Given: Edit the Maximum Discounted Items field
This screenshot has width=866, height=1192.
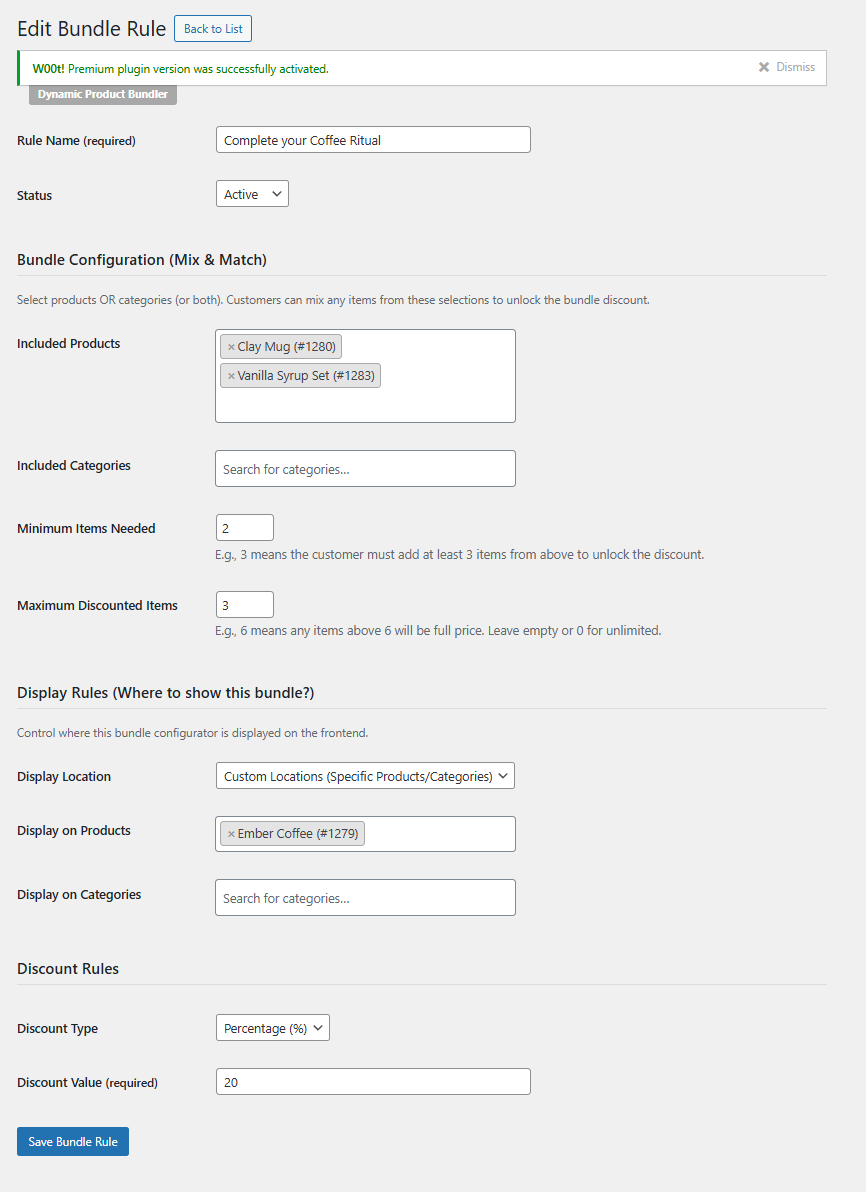Looking at the screenshot, I should click(x=245, y=604).
